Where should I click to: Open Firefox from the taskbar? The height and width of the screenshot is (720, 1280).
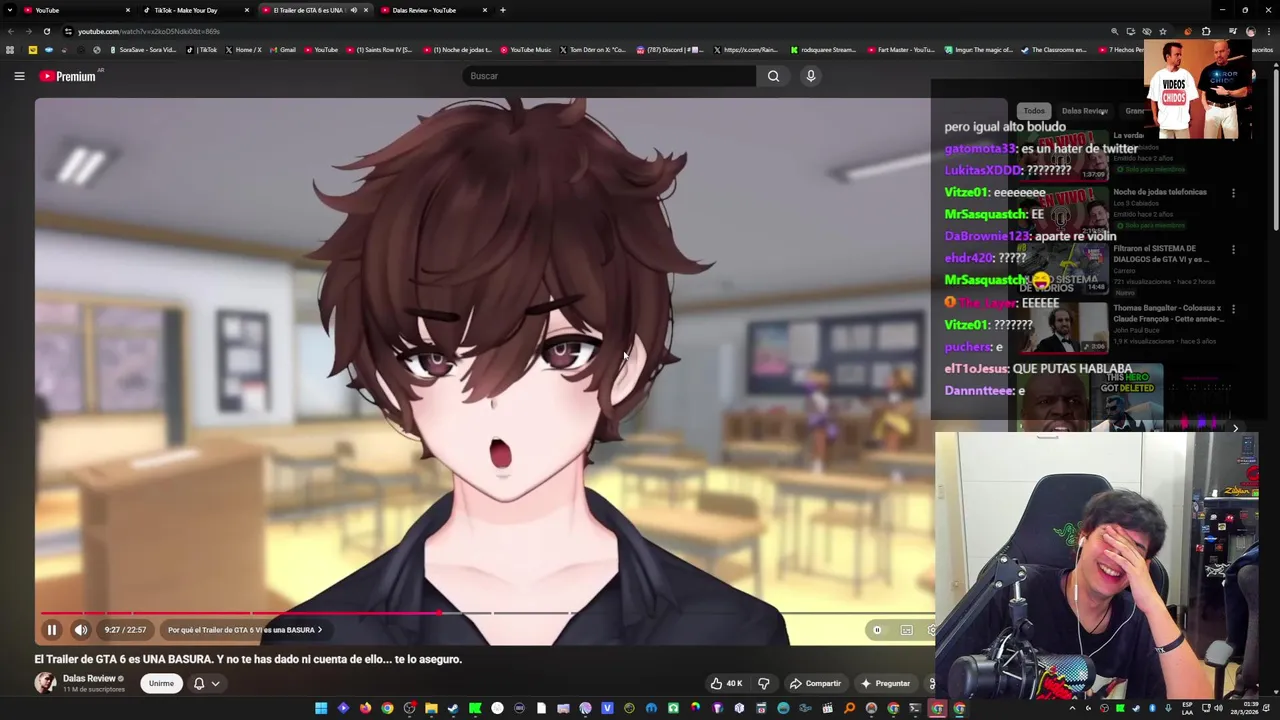pos(365,709)
